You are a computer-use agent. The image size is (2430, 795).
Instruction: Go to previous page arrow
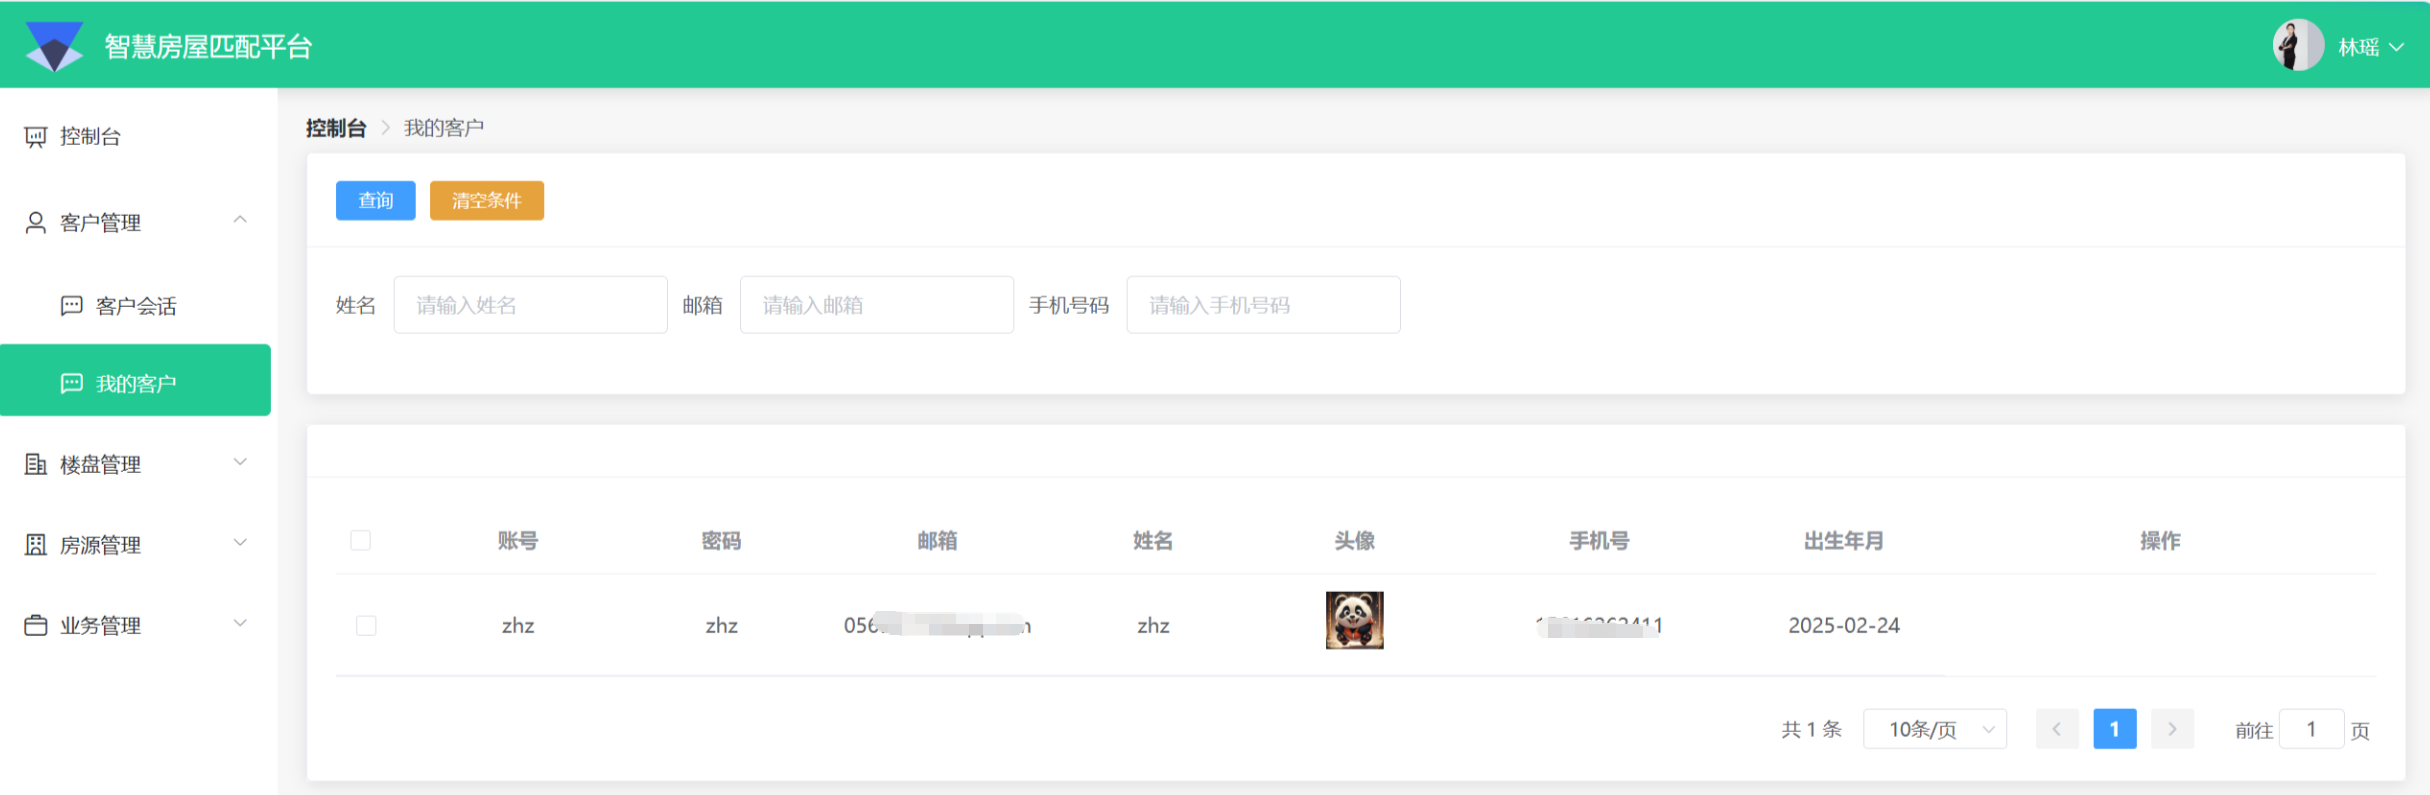click(x=2057, y=729)
